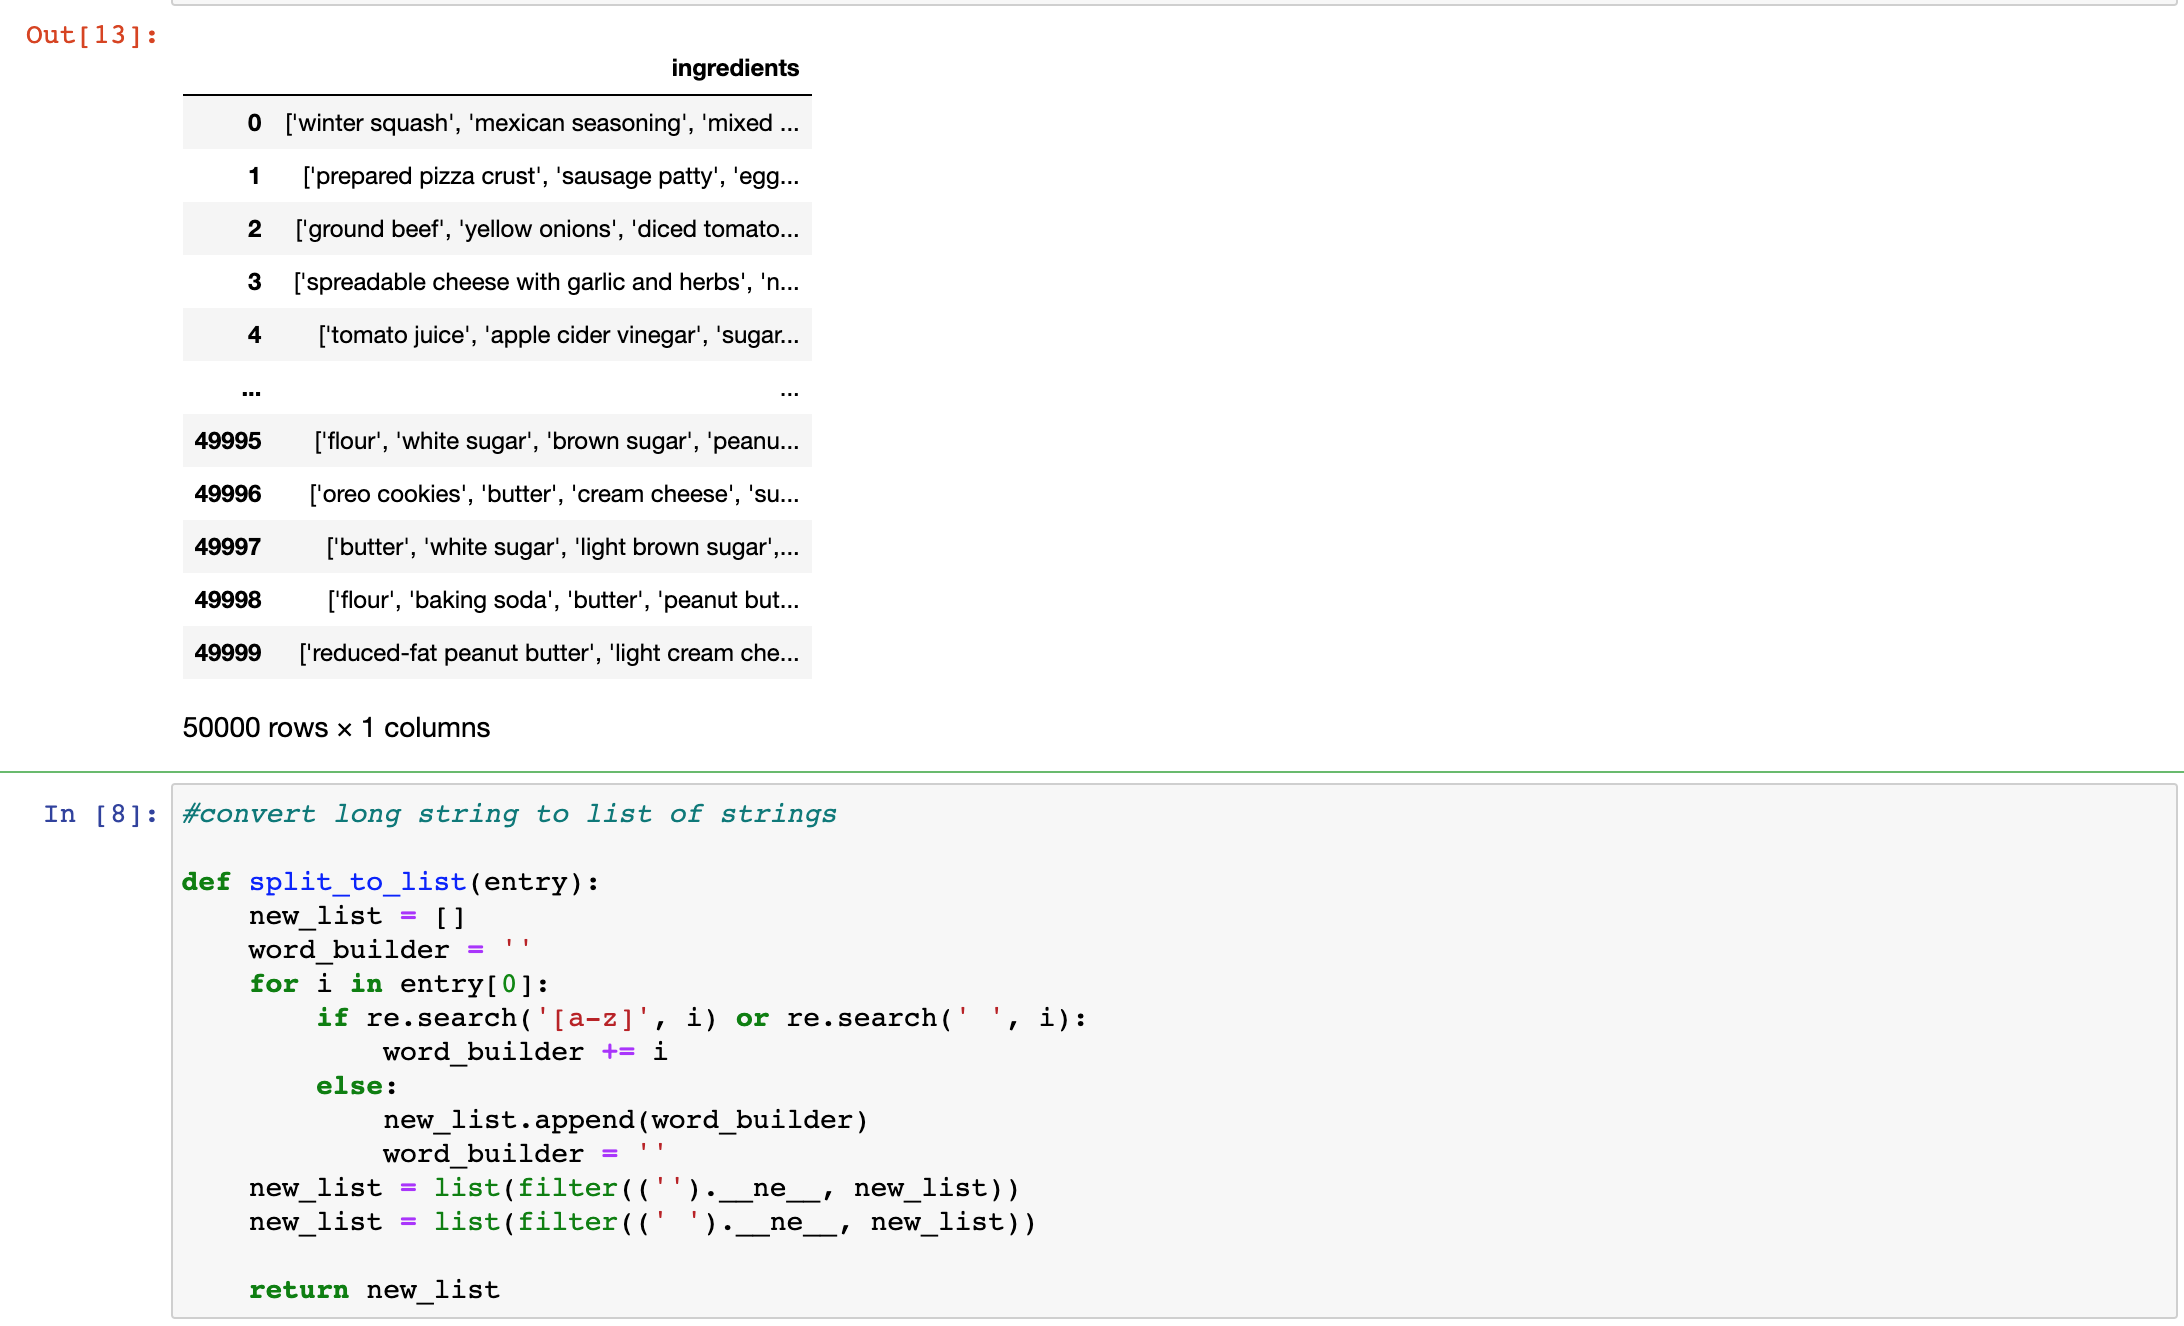Click row 49998 baking soda entry
The height and width of the screenshot is (1326, 2184).
pyautogui.click(x=563, y=600)
